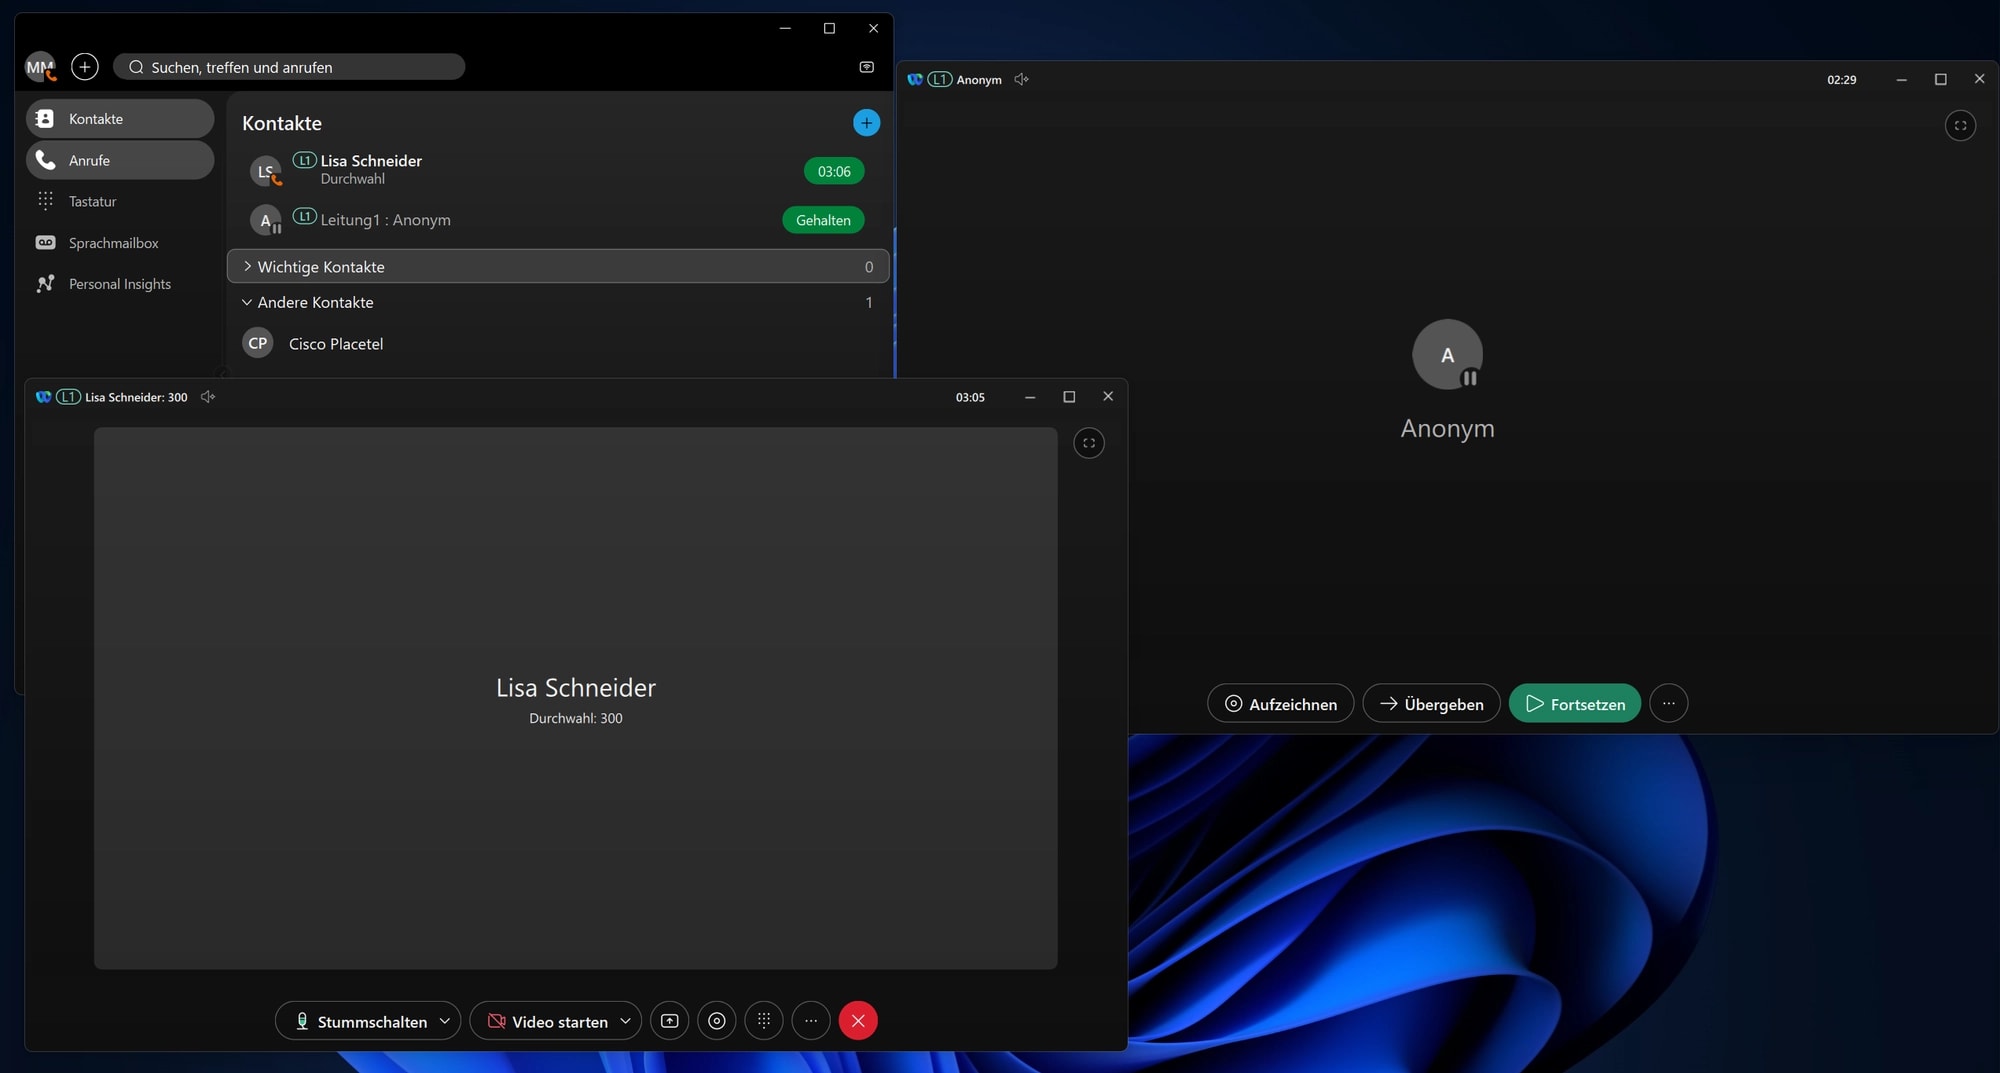Open the dial pad in Lisa Schneider call
Screen dimensions: 2000x1073
coord(764,1021)
